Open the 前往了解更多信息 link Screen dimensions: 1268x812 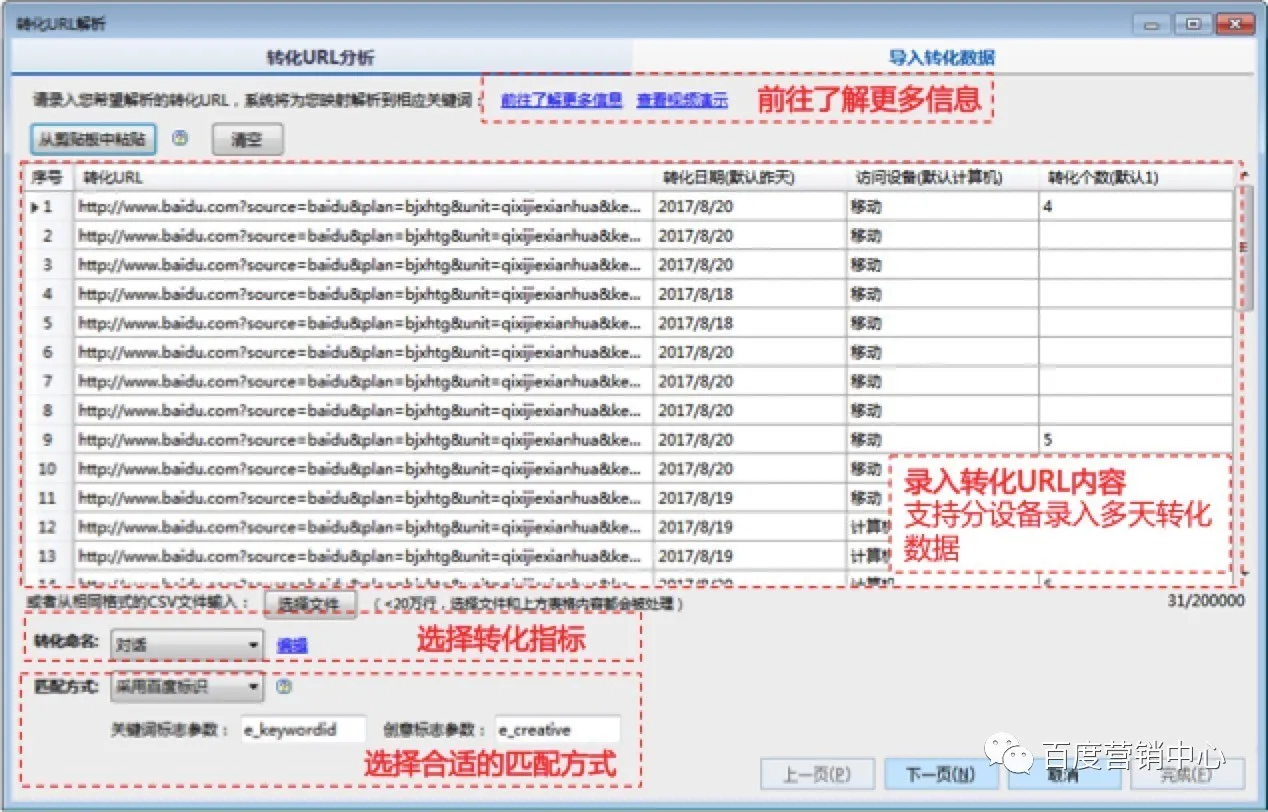point(561,100)
